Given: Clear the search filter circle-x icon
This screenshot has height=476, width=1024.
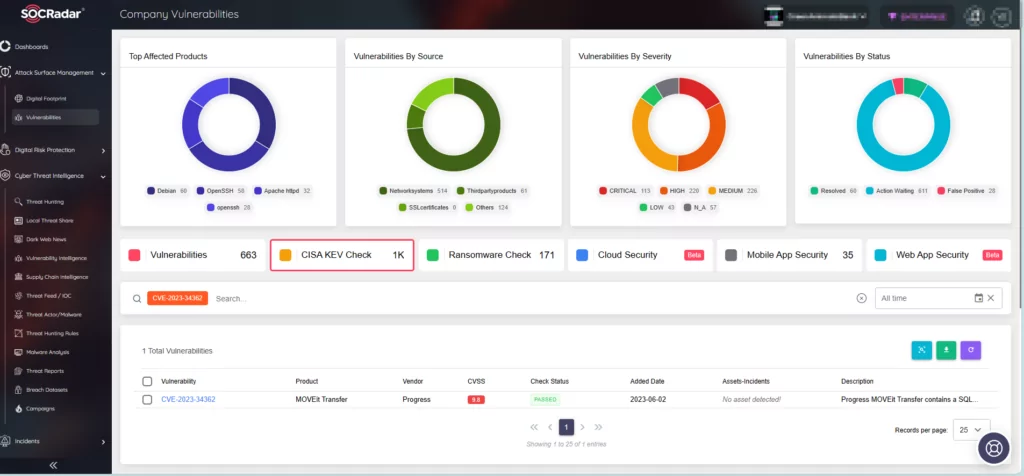Looking at the screenshot, I should (861, 298).
